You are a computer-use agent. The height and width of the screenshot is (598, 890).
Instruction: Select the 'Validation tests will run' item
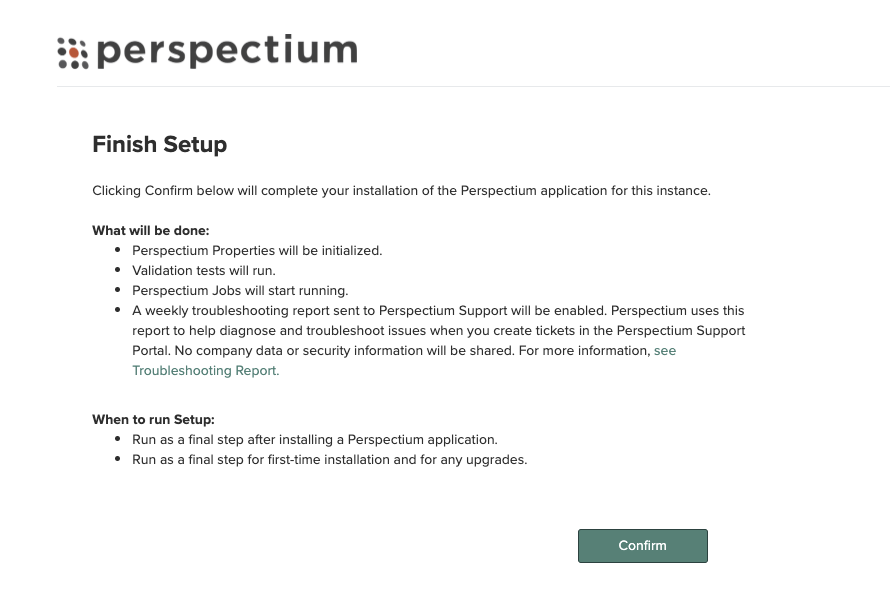204,271
